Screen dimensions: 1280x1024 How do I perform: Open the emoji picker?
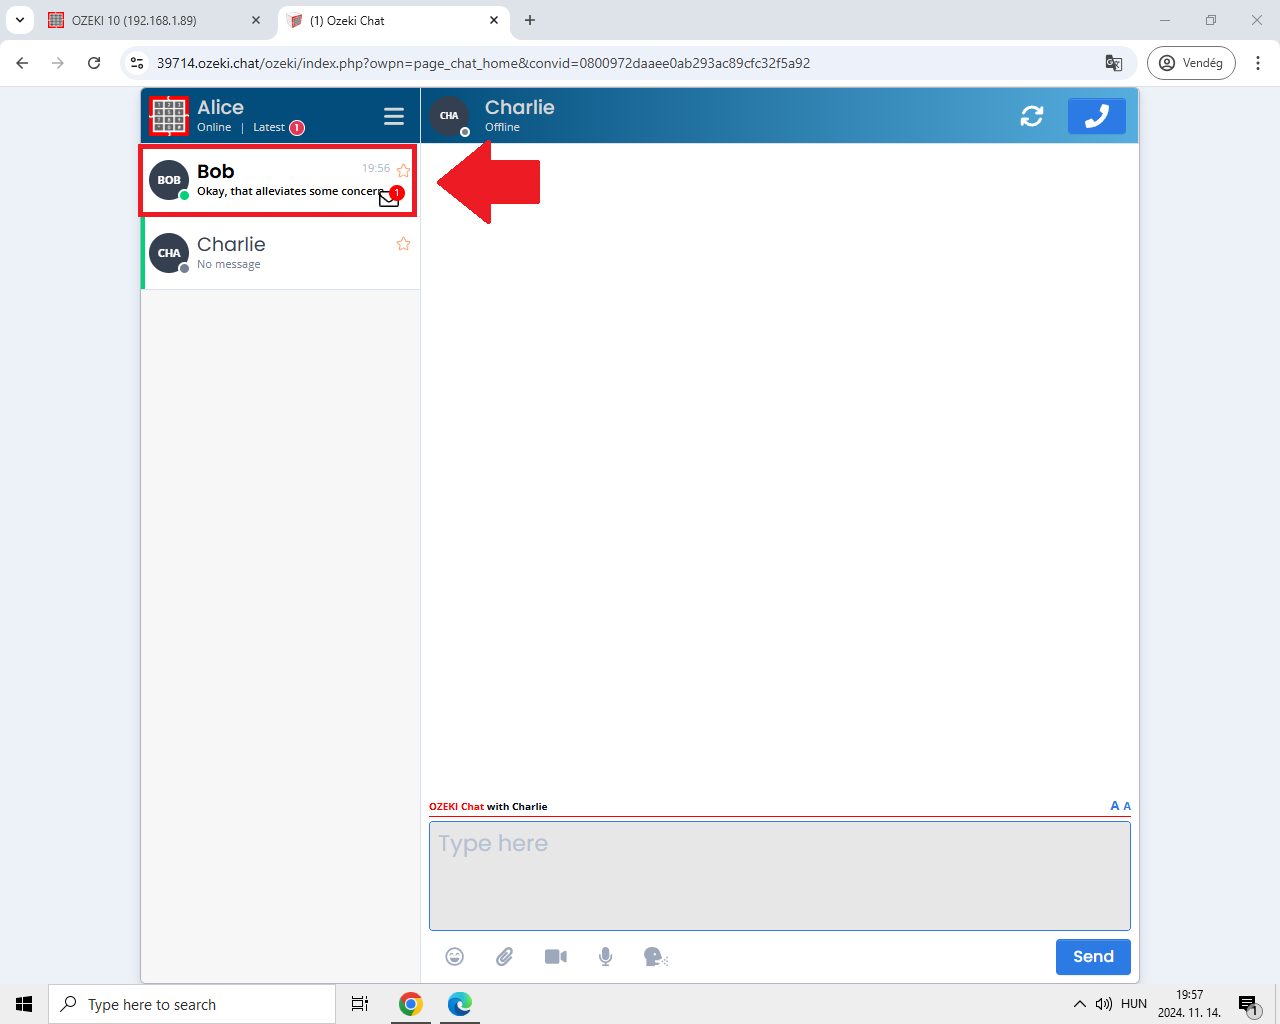(x=455, y=957)
